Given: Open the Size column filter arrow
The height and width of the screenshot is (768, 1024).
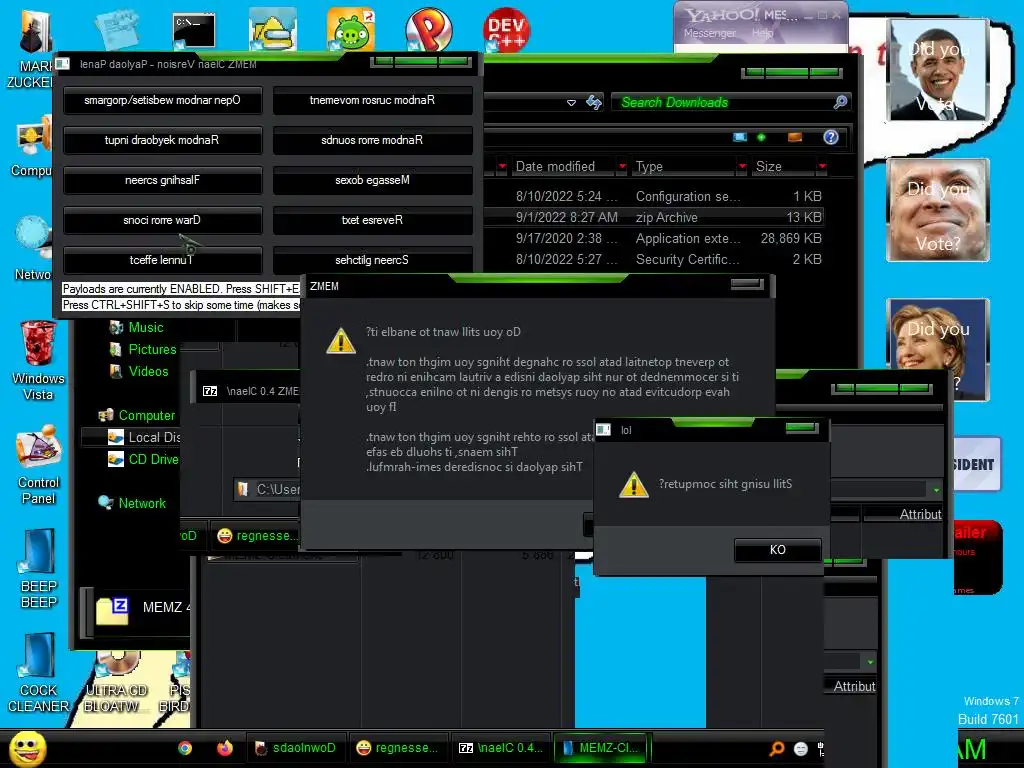Looking at the screenshot, I should [822, 167].
